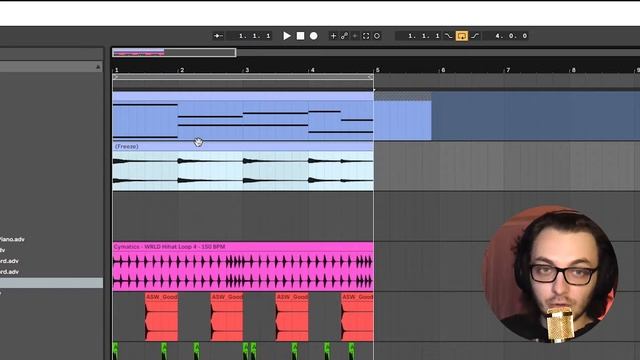
Task: Click bar 3 on the beat-time ruler
Action: [x=247, y=70]
